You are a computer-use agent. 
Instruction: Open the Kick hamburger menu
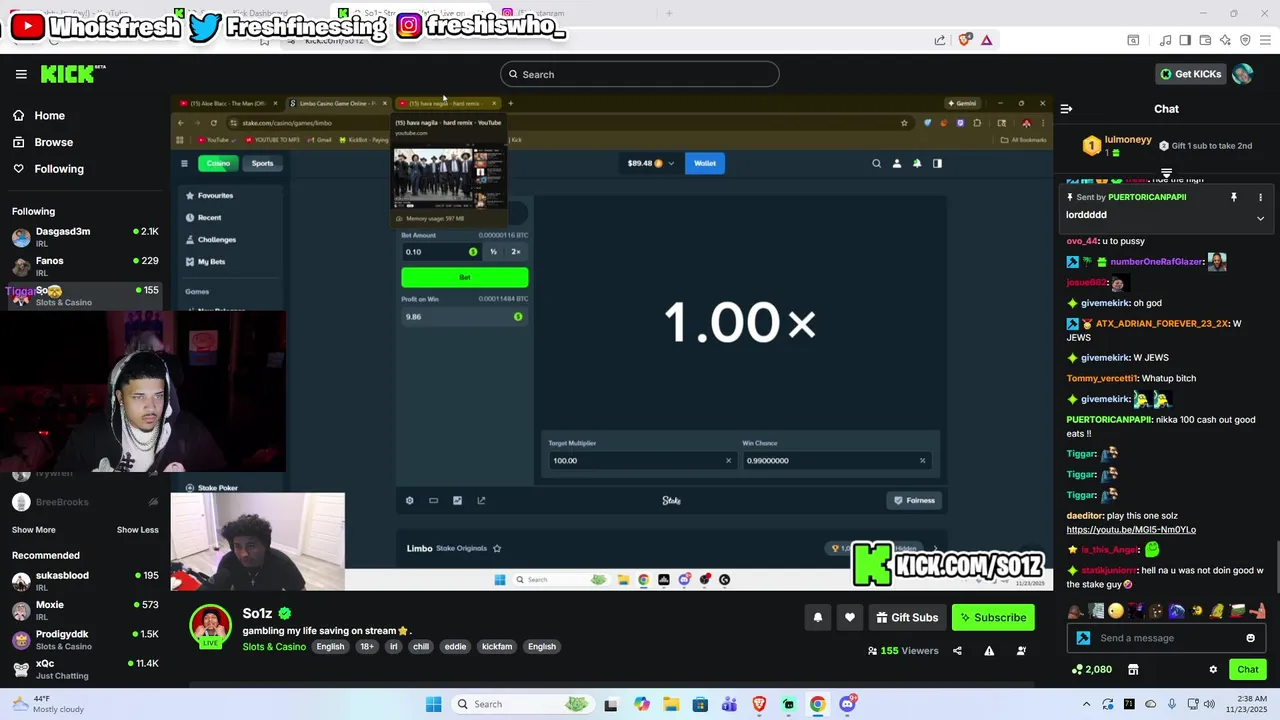[x=21, y=74]
